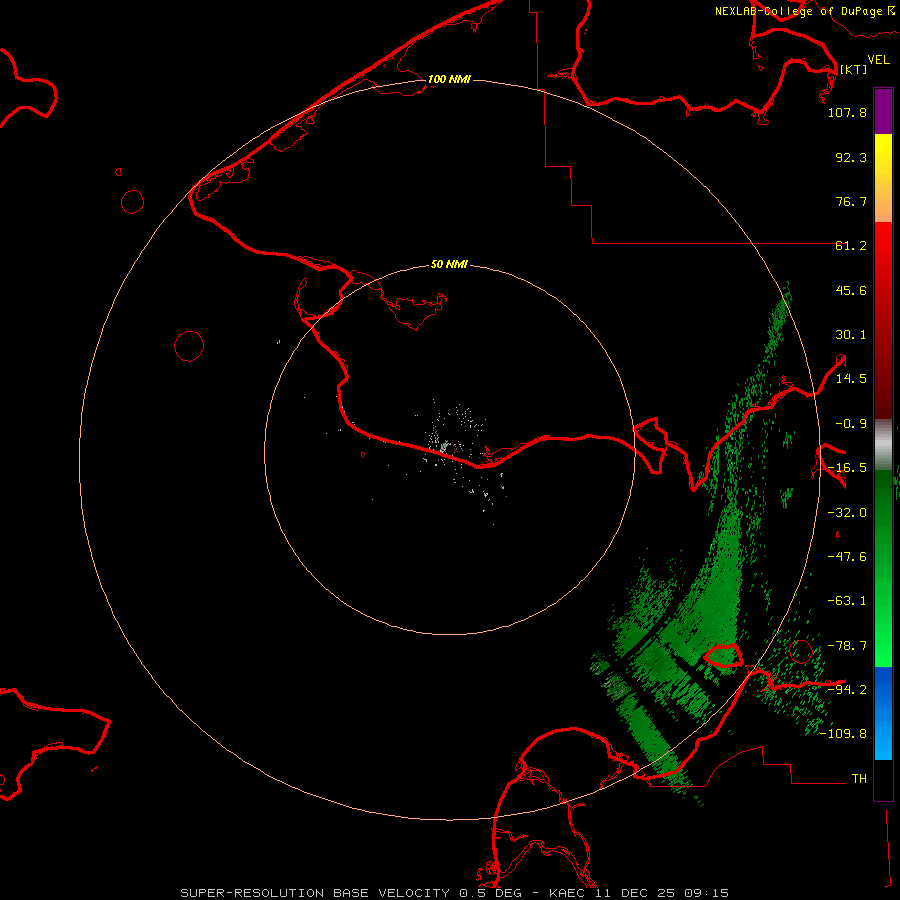900x900 pixels.
Task: Click the -78.7 velocity scale value
Action: [847, 646]
